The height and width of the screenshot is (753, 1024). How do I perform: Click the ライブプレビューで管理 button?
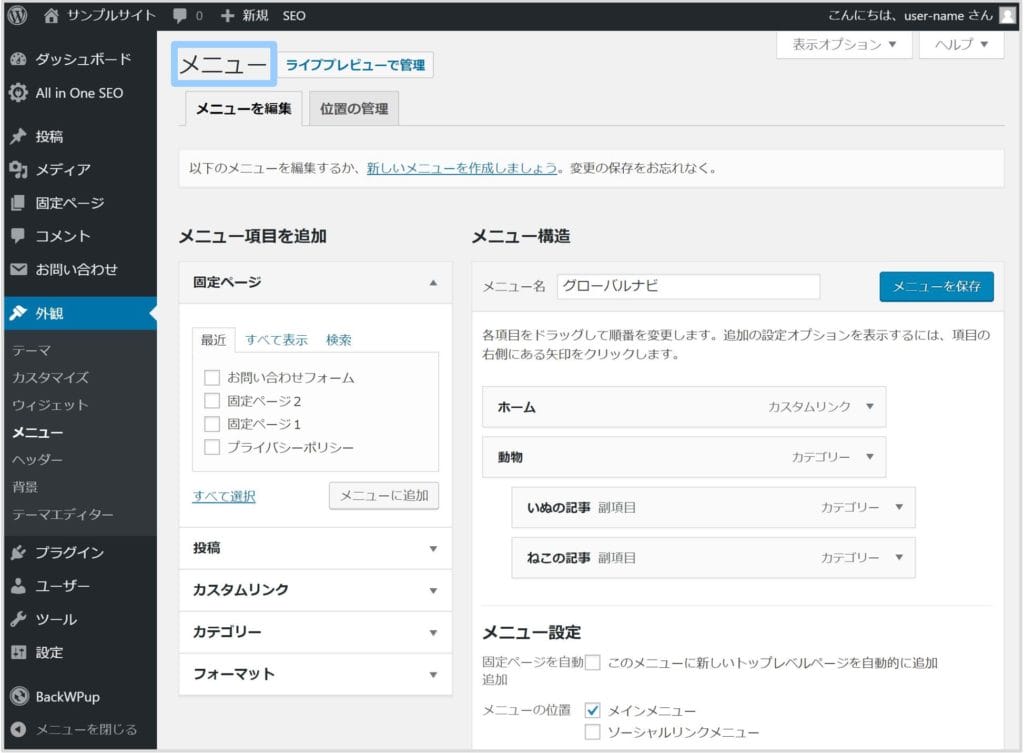click(x=355, y=65)
